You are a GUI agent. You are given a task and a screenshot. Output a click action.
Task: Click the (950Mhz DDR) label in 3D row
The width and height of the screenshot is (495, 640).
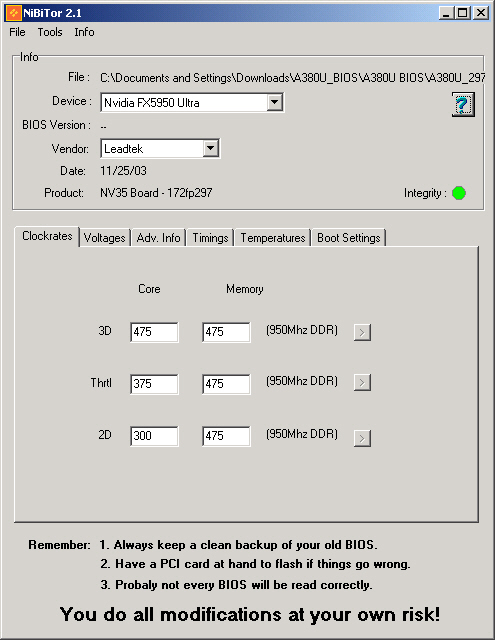[x=302, y=330]
